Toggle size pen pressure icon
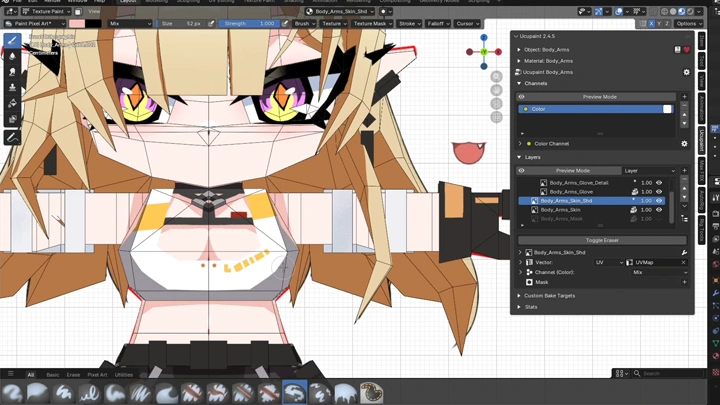 click(x=211, y=23)
